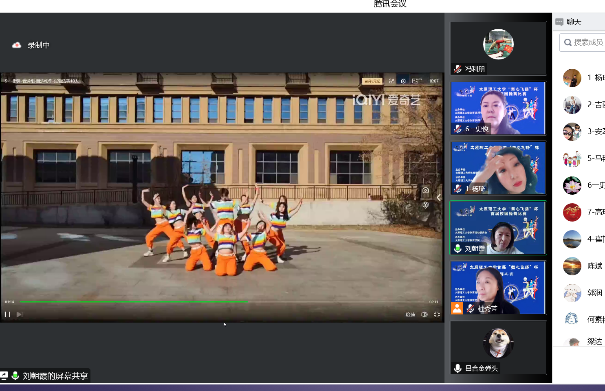The height and width of the screenshot is (391, 605).
Task: Click the members panel header icon
Action: coord(559,22)
